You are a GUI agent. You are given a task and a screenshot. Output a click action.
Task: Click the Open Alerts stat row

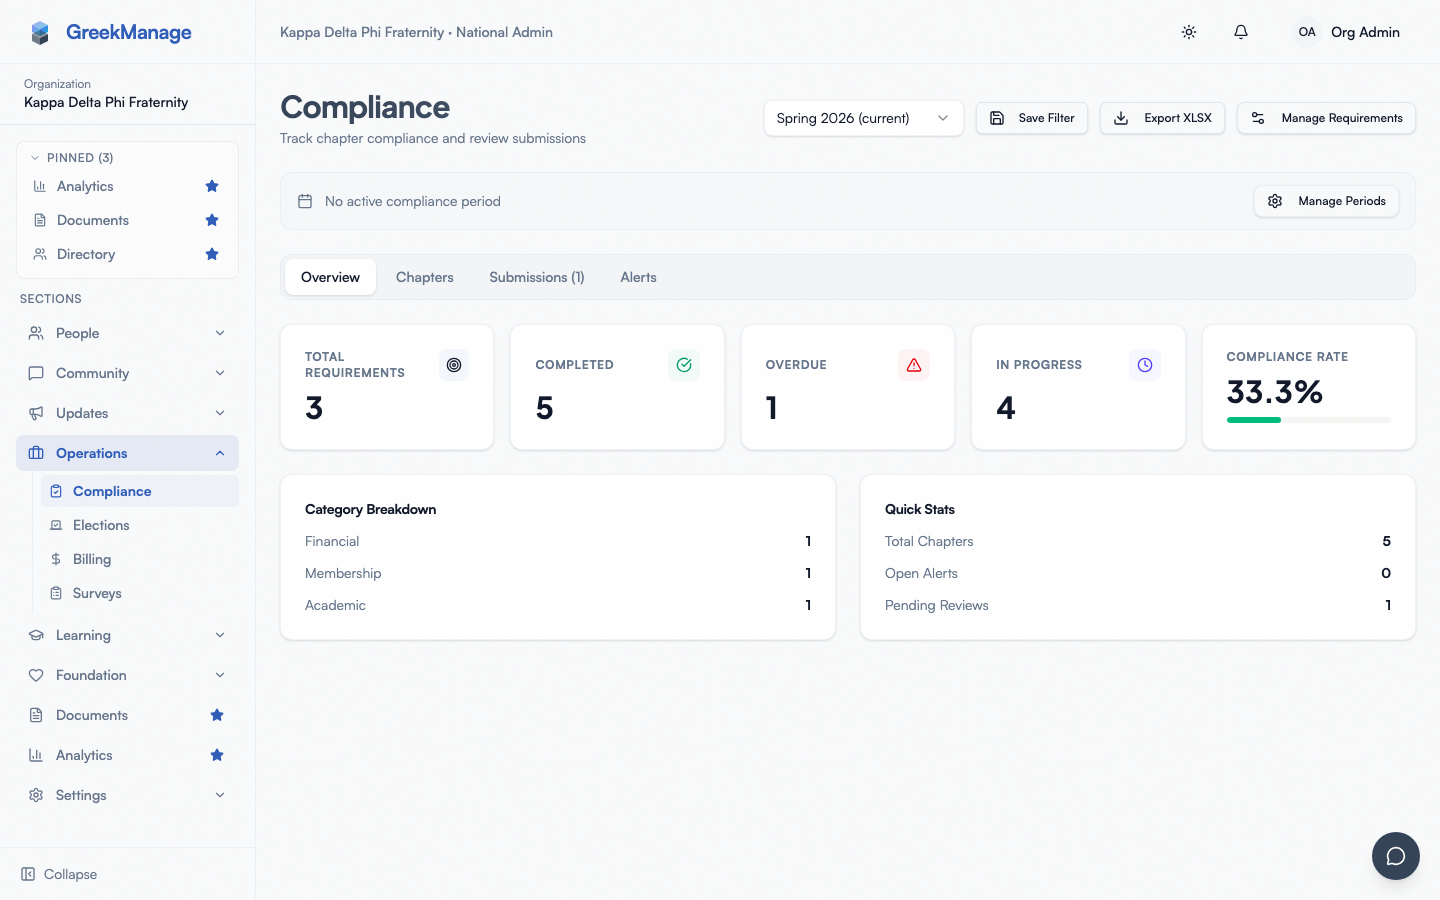coord(1138,573)
